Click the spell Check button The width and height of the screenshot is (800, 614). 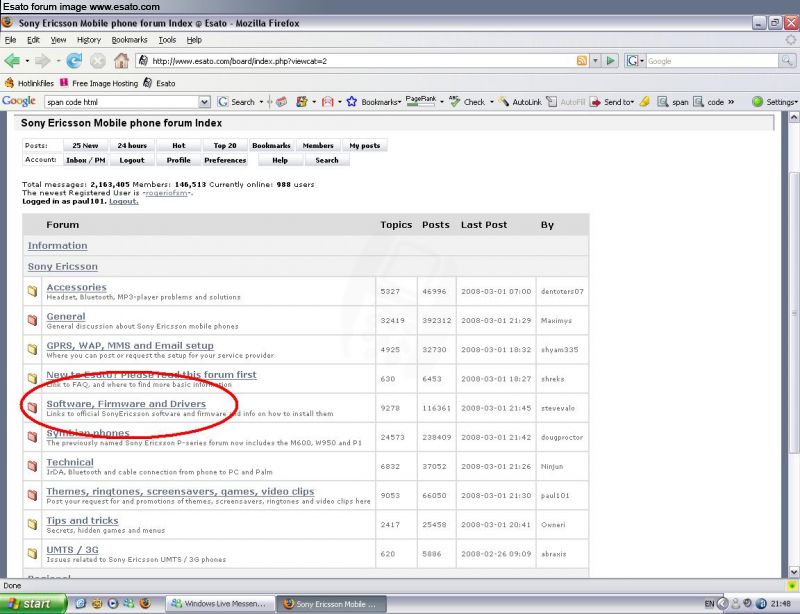[467, 102]
